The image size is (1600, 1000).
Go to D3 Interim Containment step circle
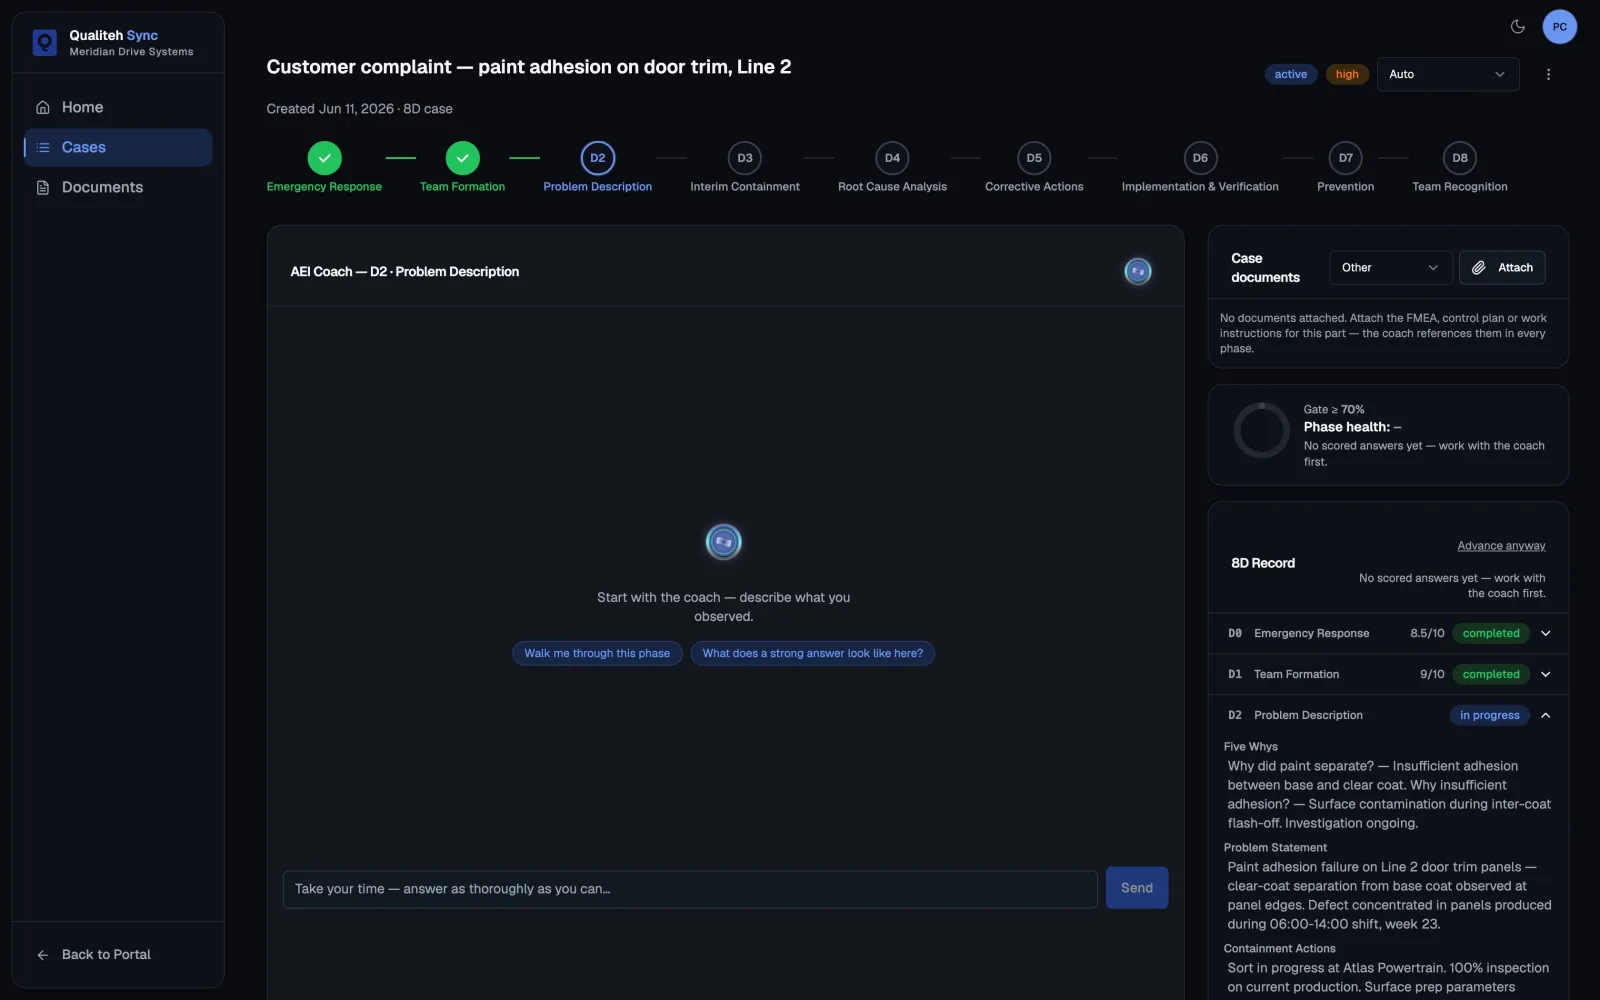[745, 158]
